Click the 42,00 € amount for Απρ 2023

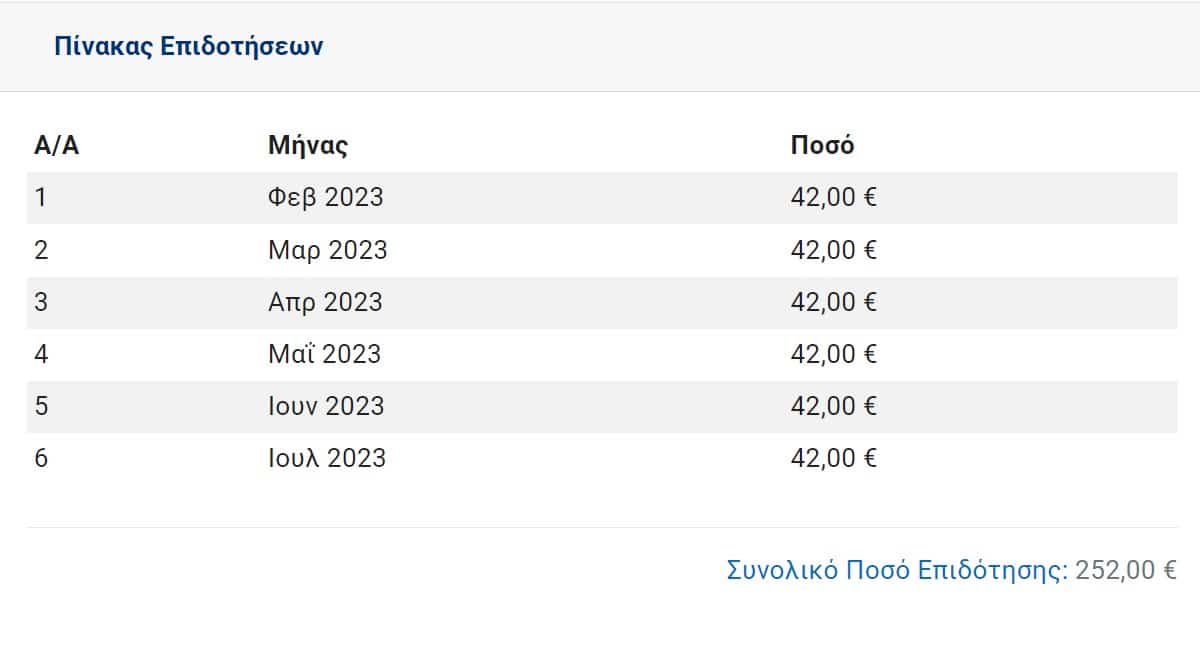point(833,302)
